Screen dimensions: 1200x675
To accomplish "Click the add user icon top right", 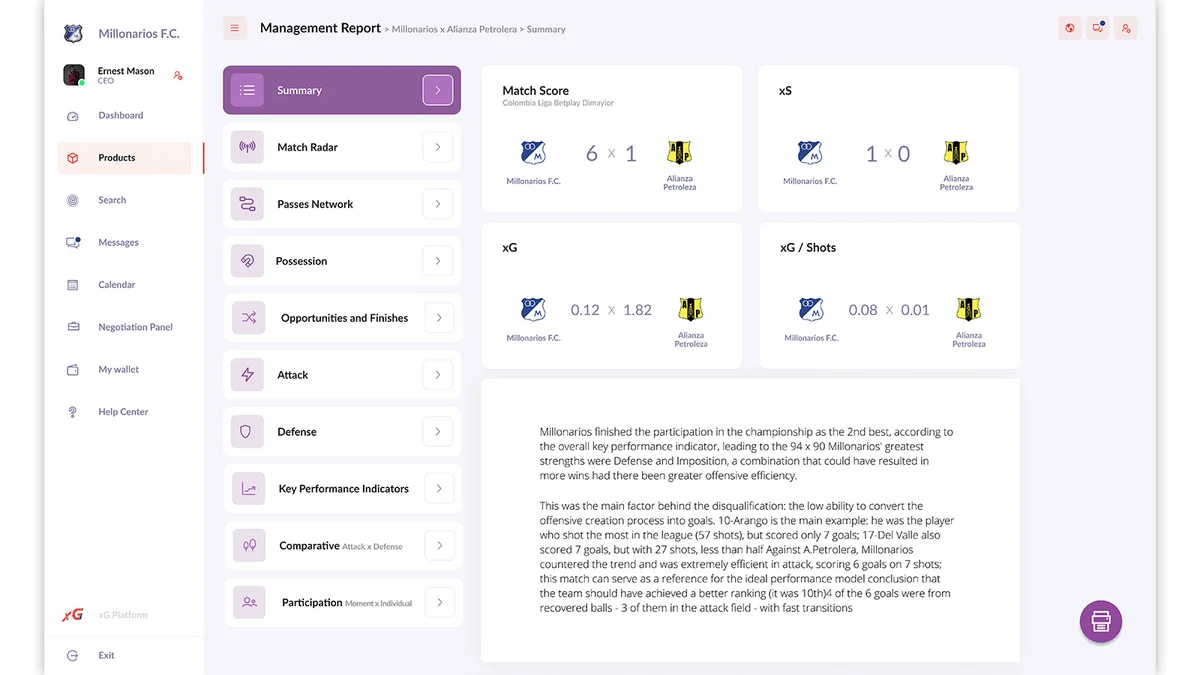I will [x=1125, y=27].
